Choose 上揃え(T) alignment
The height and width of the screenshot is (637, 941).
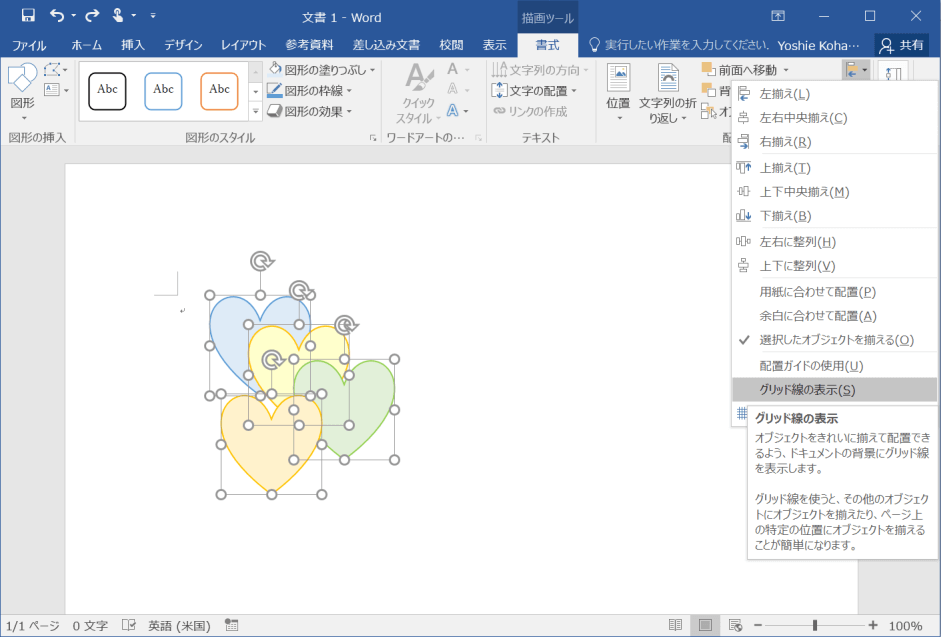point(834,168)
